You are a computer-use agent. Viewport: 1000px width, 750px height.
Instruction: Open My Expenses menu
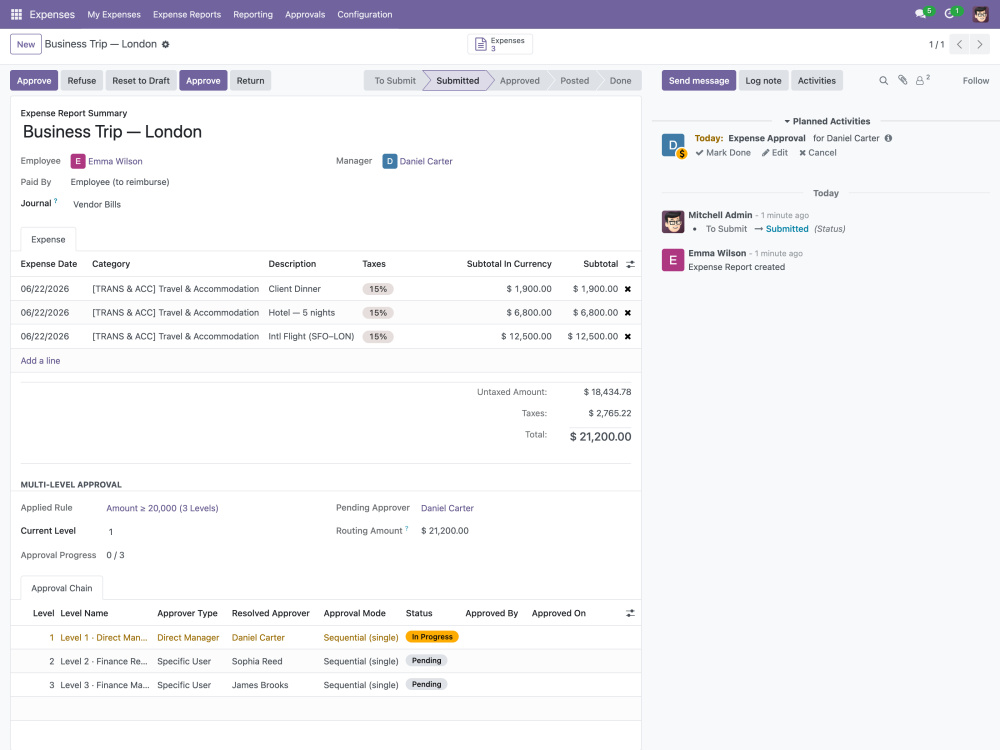pos(114,14)
